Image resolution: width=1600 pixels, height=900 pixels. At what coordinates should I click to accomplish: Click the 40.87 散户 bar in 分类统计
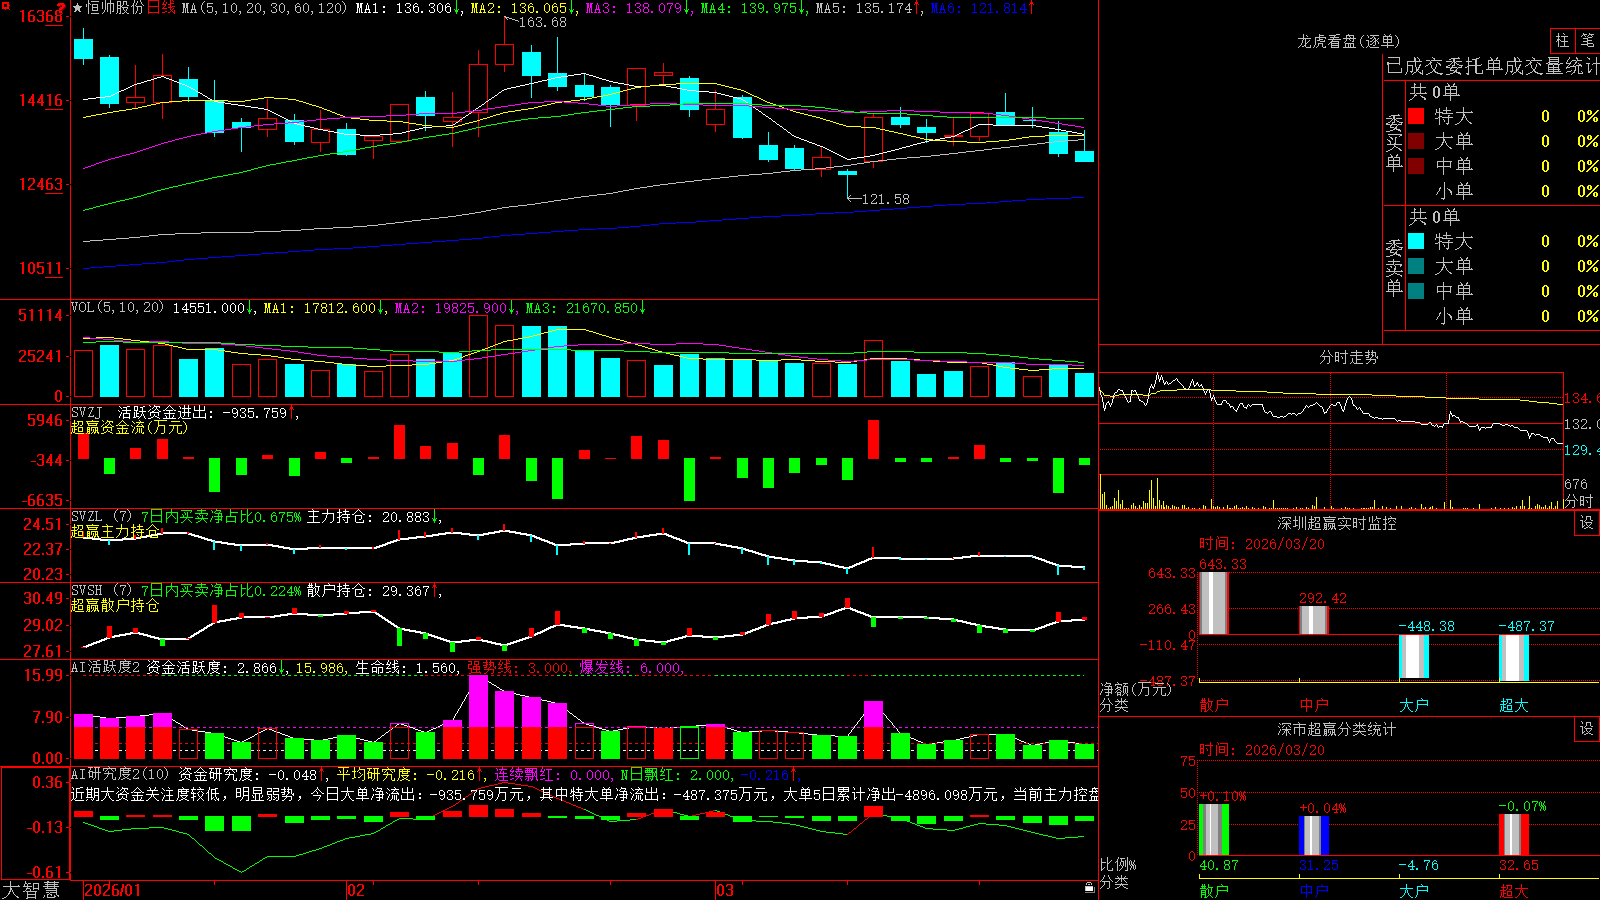coord(1213,829)
